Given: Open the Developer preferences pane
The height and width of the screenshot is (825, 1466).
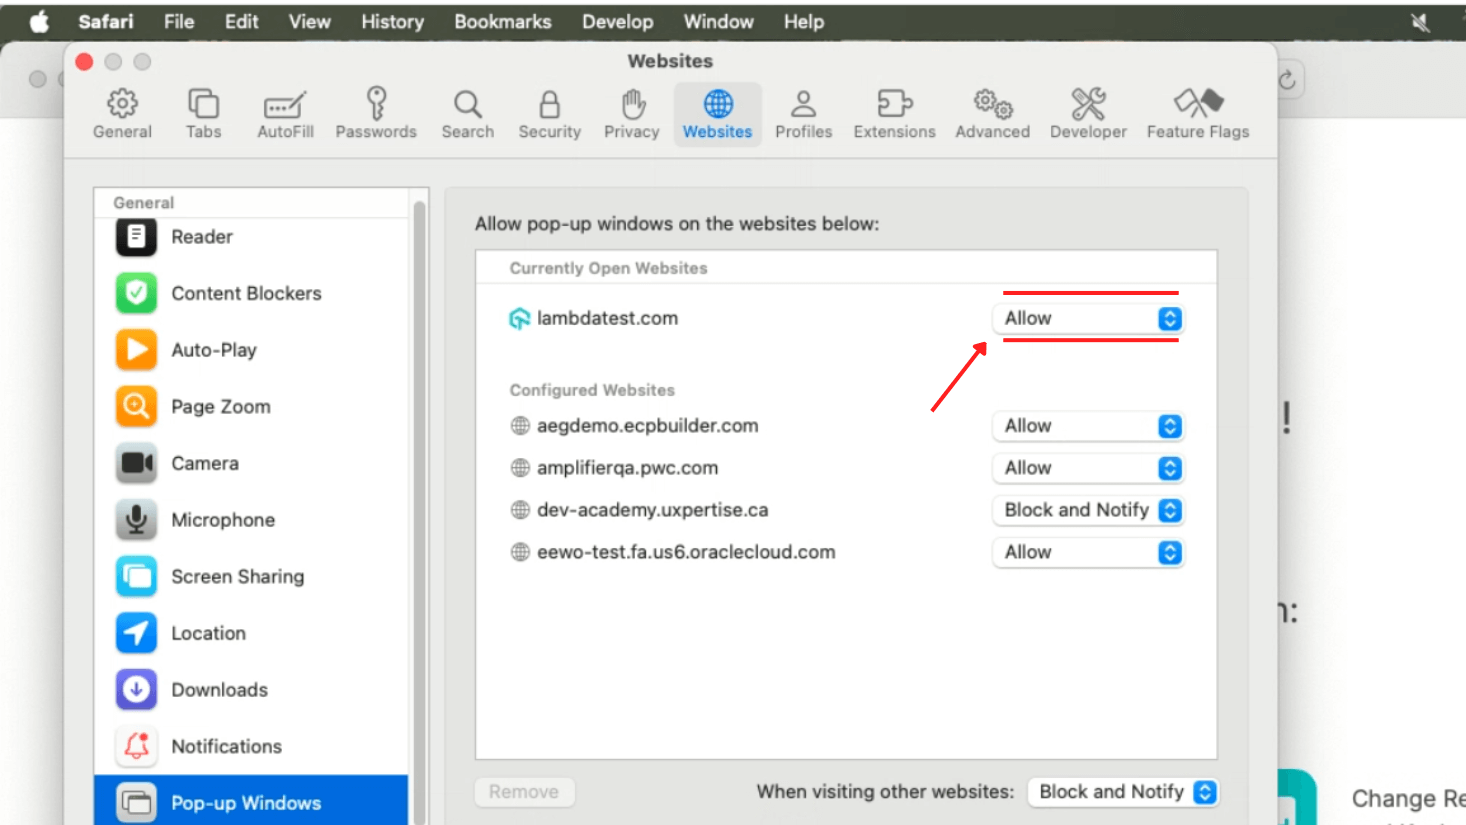Looking at the screenshot, I should [x=1088, y=114].
